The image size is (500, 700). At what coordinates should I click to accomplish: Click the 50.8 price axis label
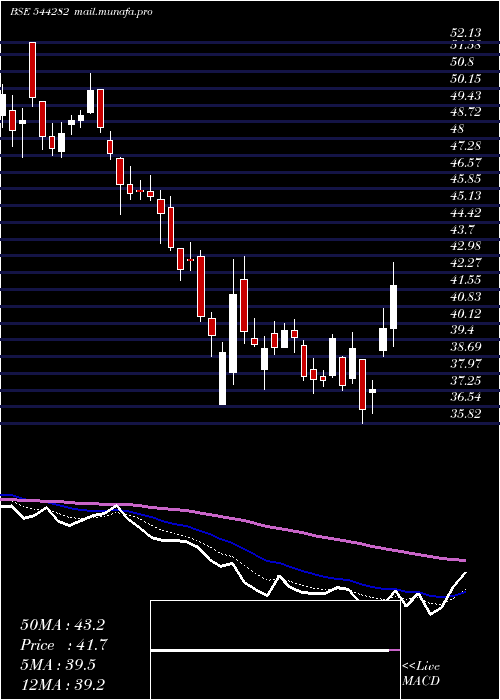tap(462, 62)
